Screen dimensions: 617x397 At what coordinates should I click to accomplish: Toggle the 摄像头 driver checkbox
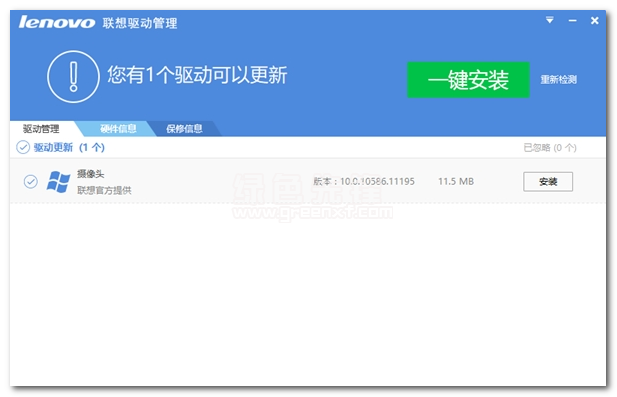pyautogui.click(x=31, y=181)
